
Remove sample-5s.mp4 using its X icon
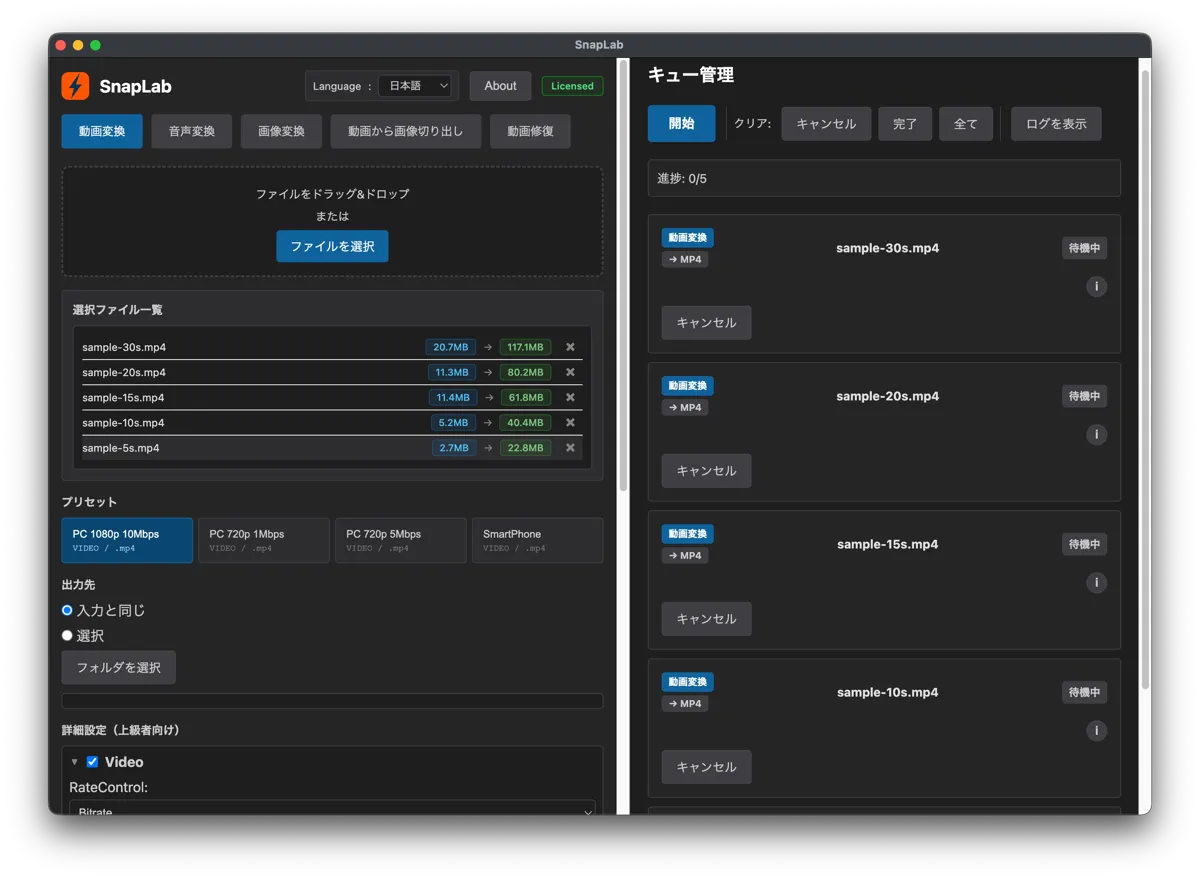570,447
